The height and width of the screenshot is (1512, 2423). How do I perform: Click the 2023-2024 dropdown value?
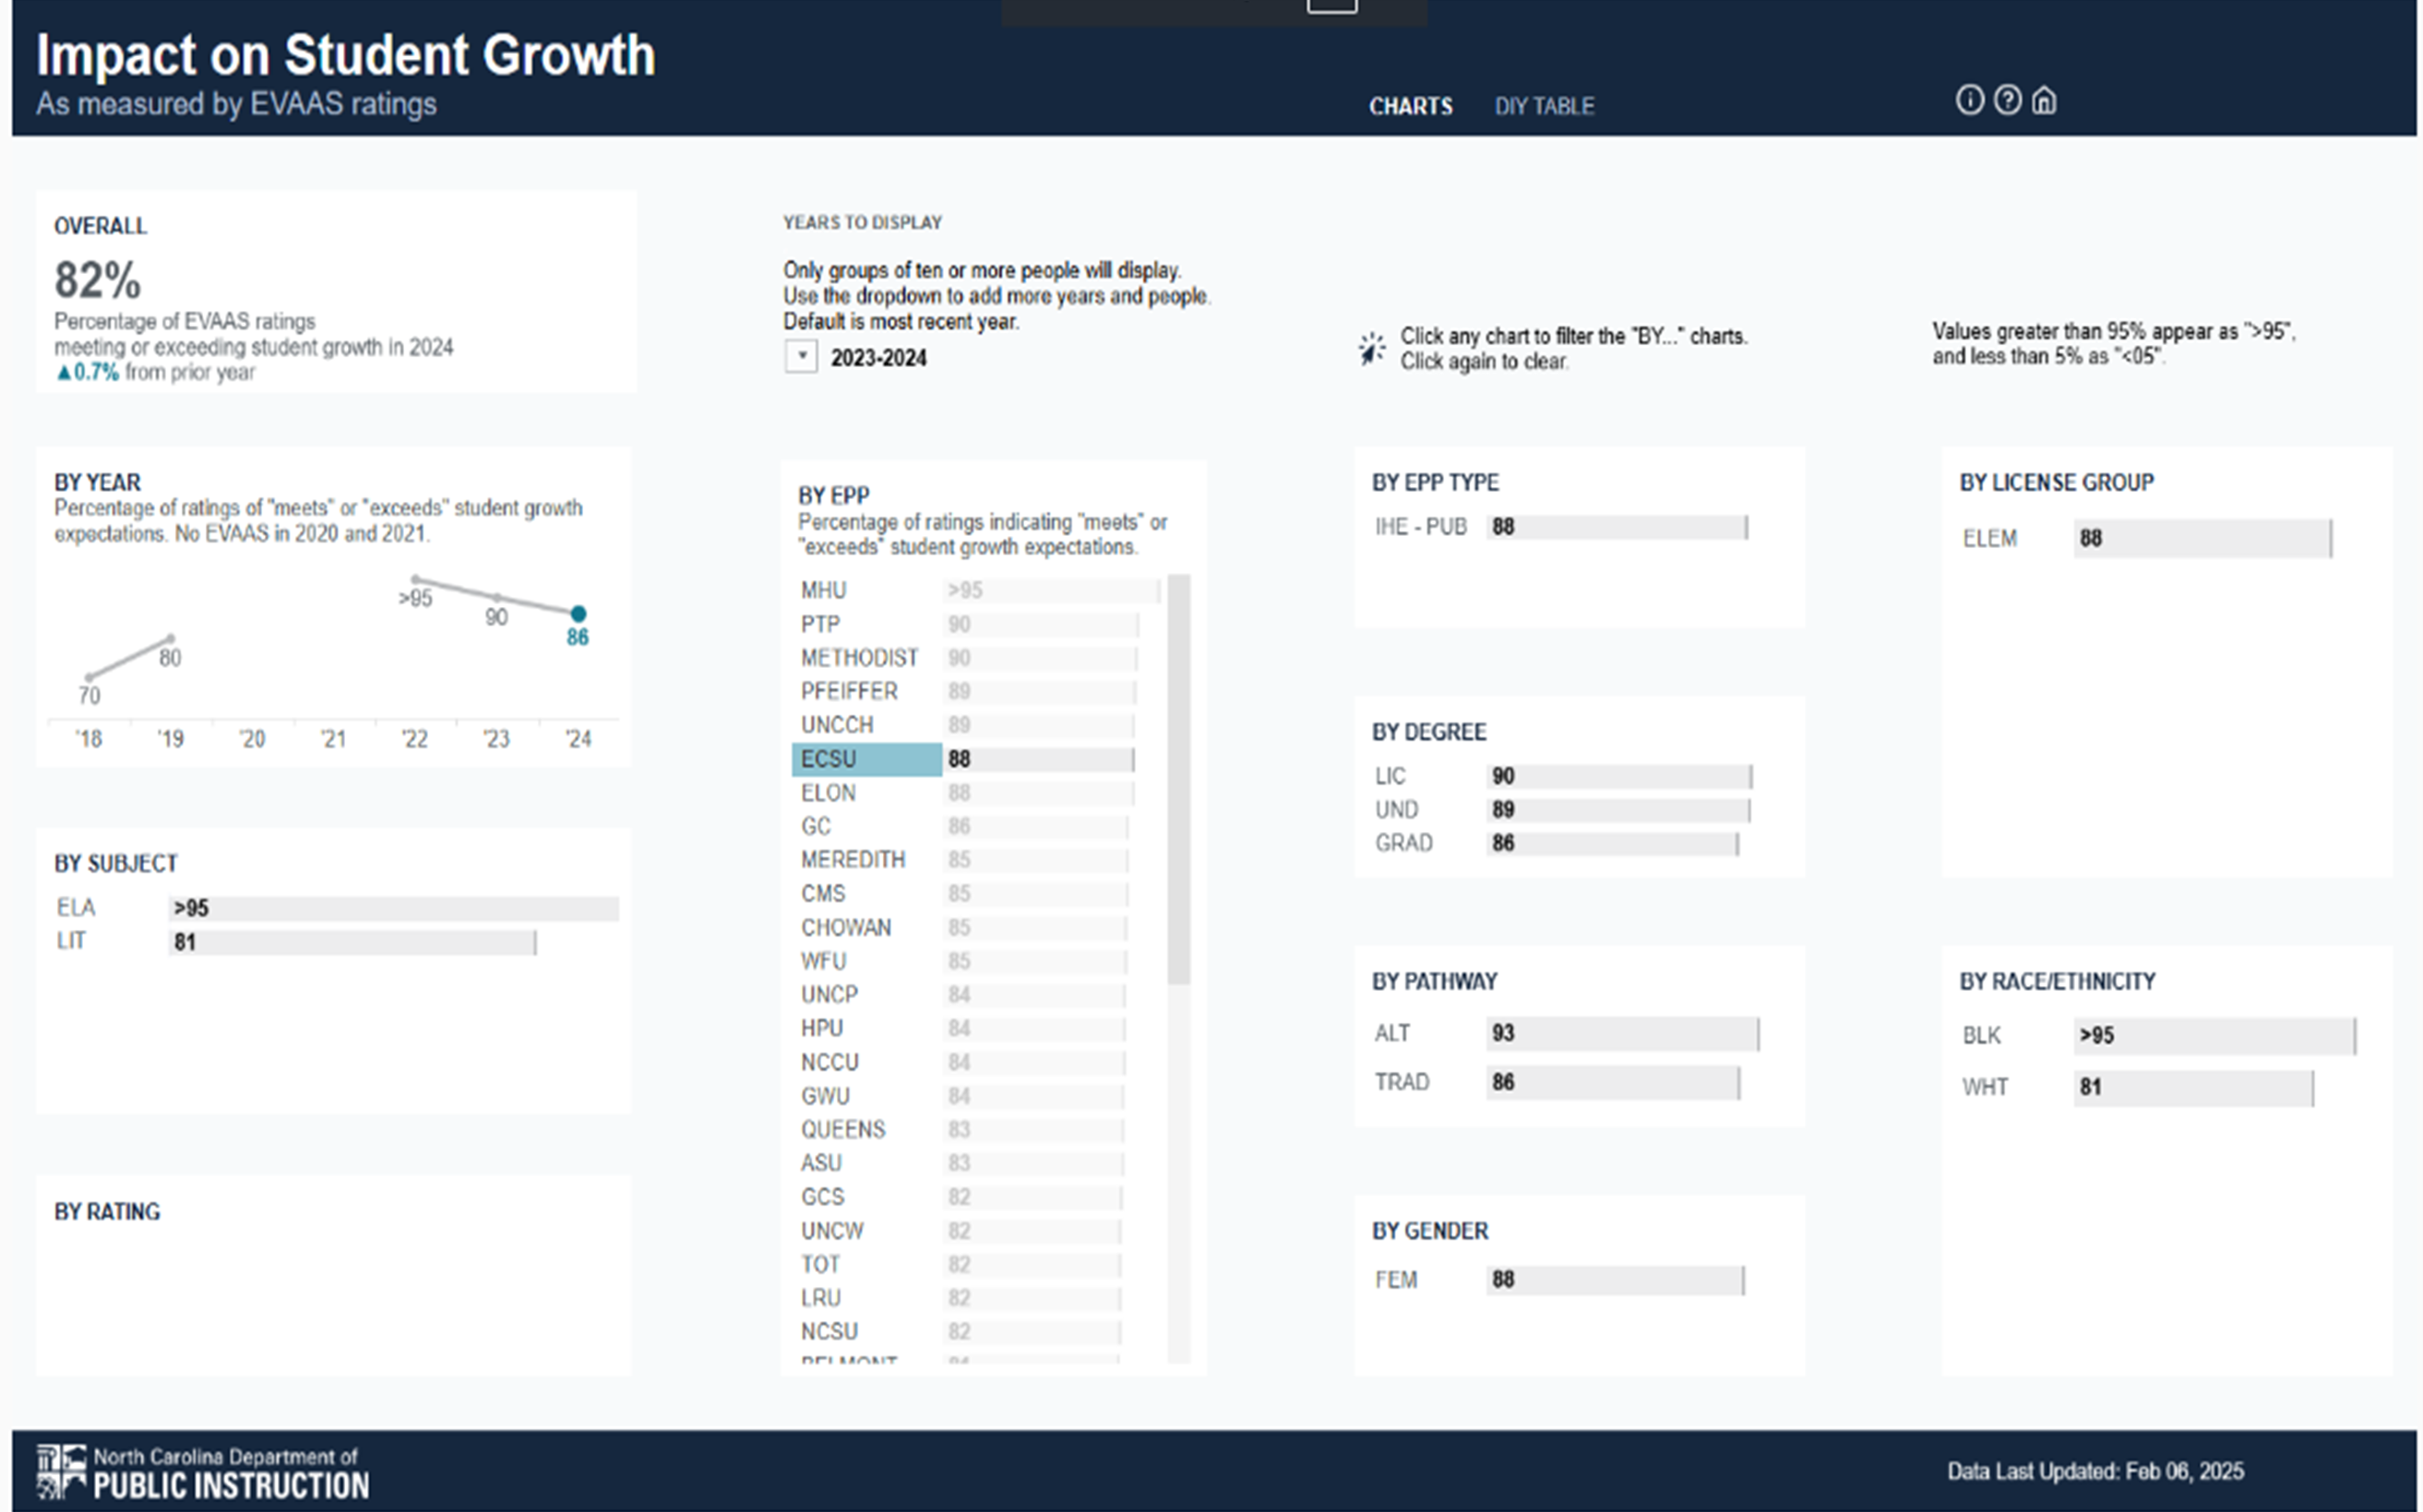click(x=878, y=358)
